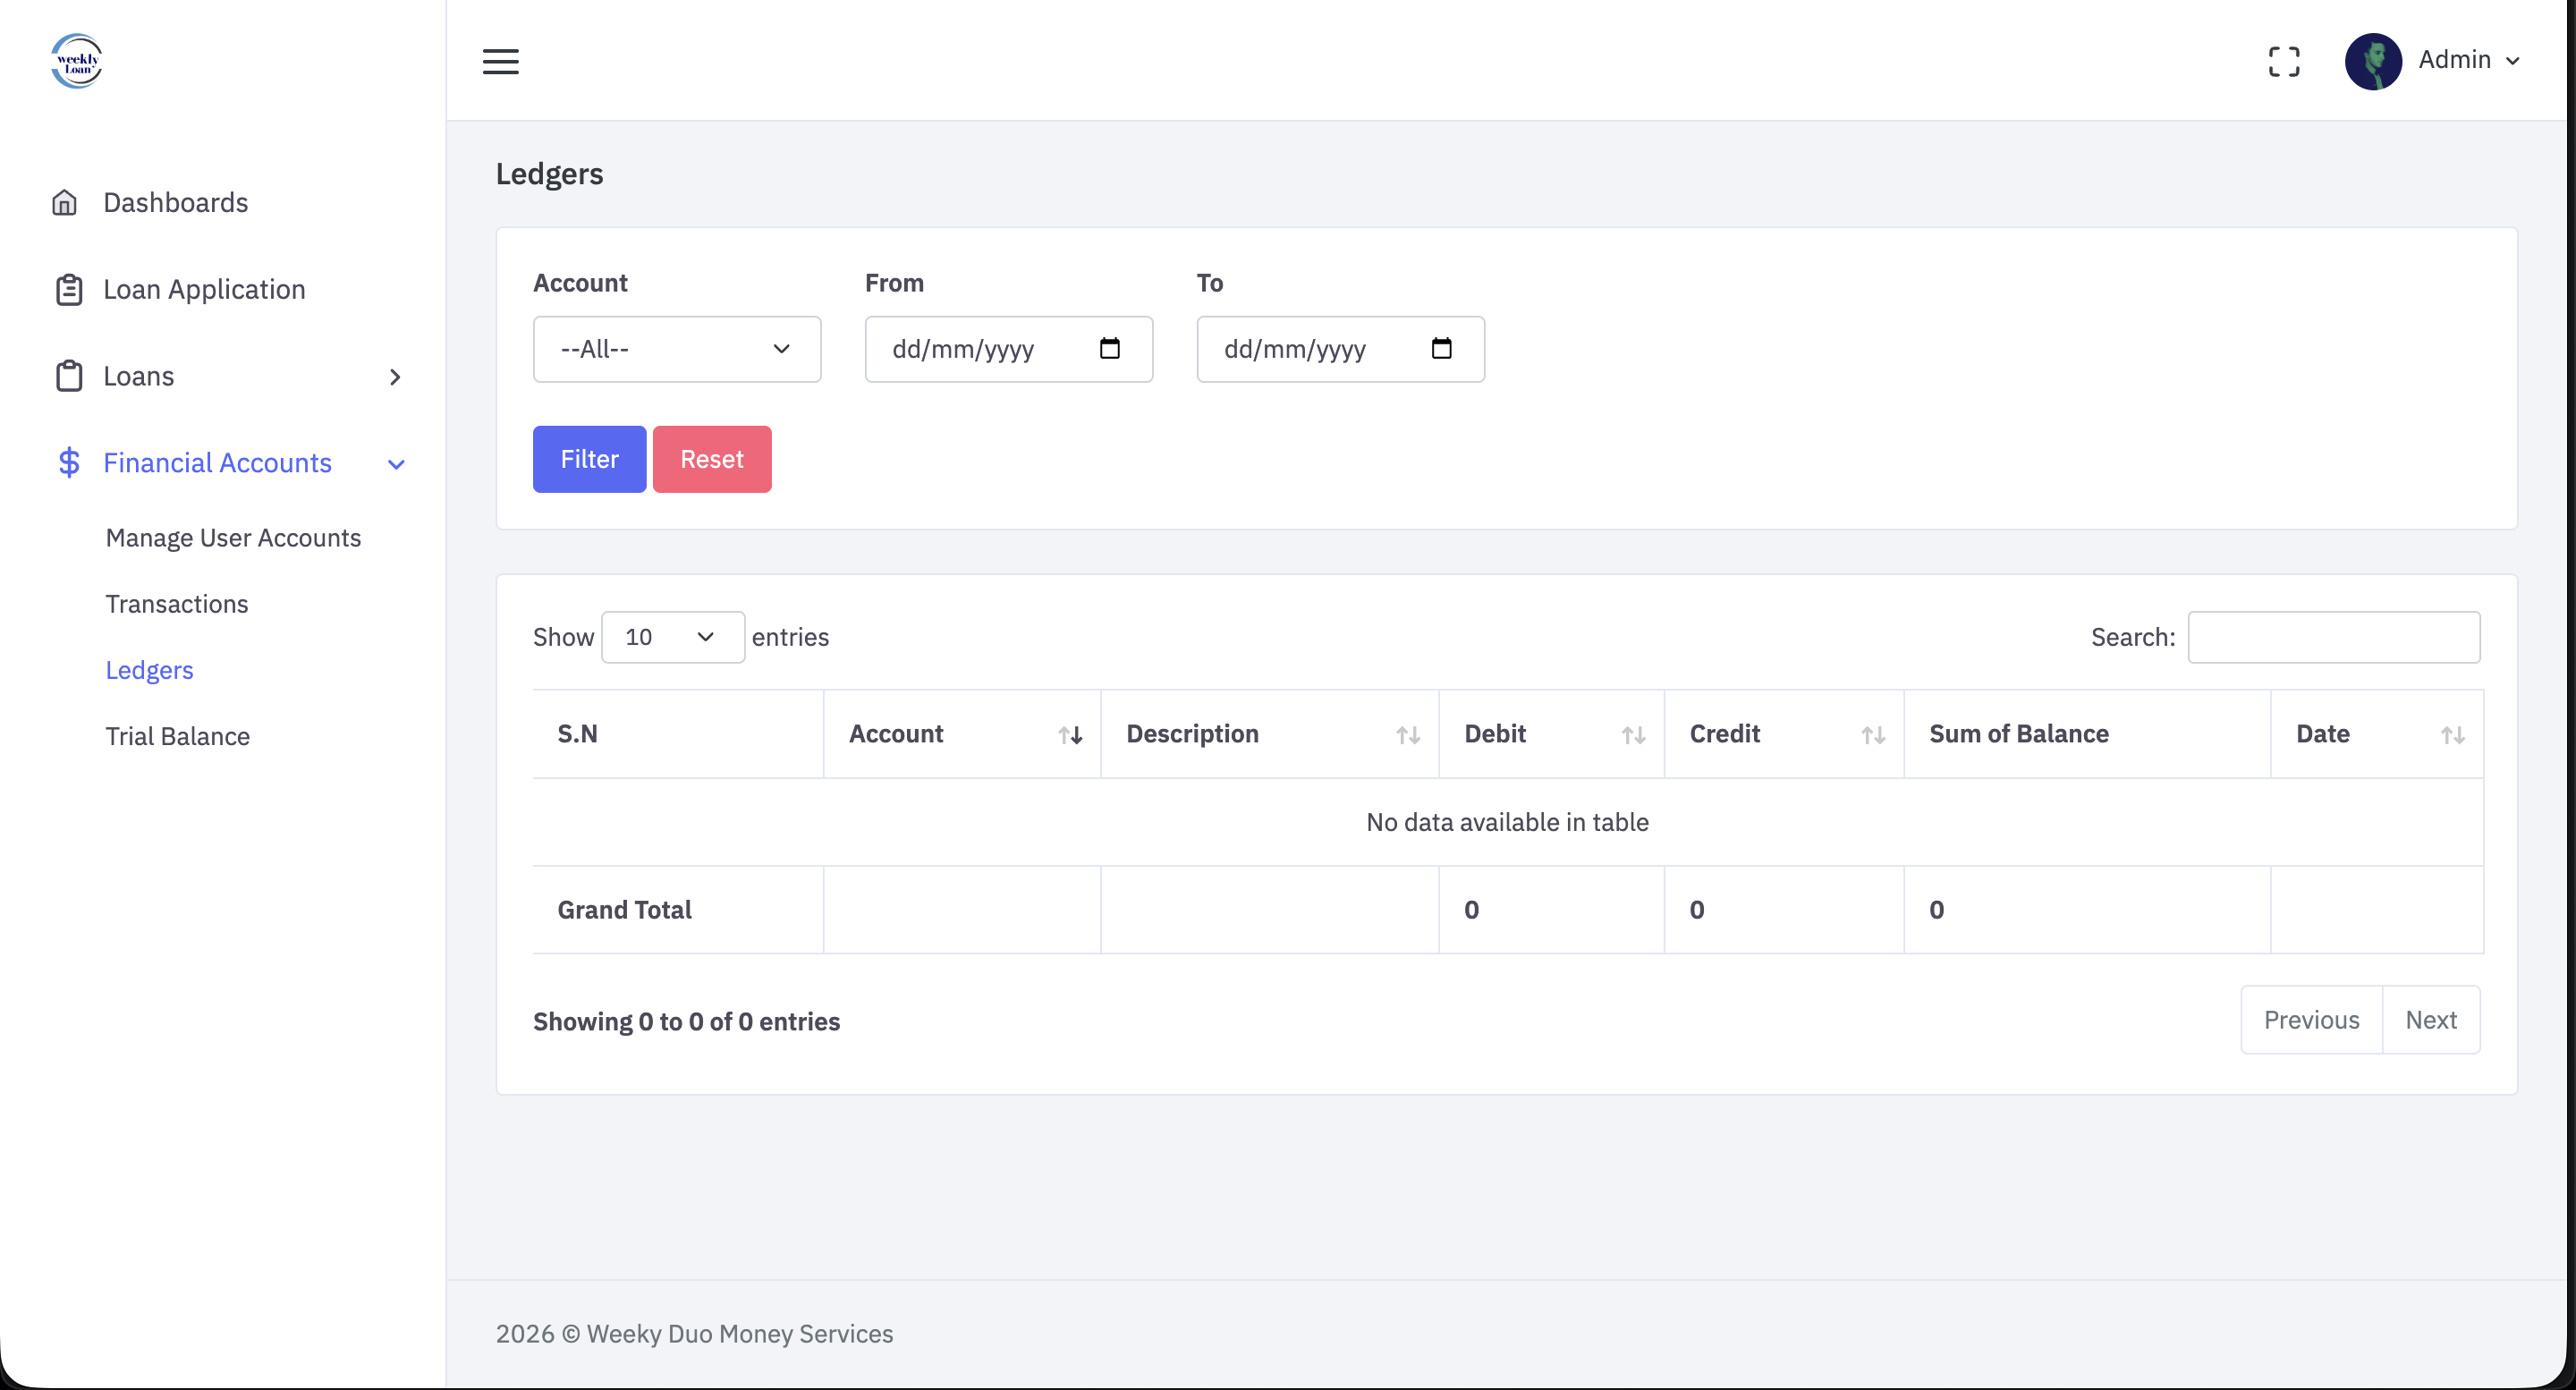Image resolution: width=2576 pixels, height=1390 pixels.
Task: Click the Loan Application clipboard icon
Action: click(x=68, y=290)
